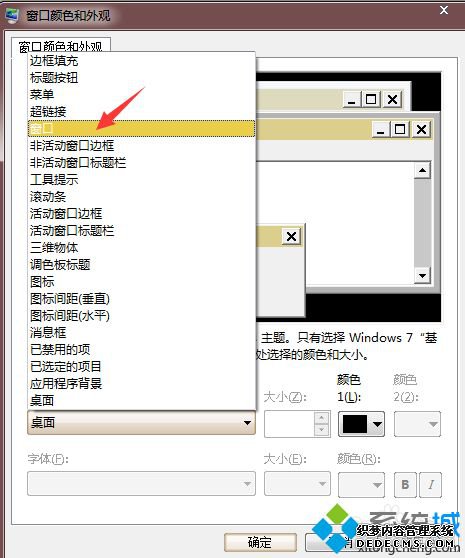The height and width of the screenshot is (558, 465).
Task: Click the Bold B font button
Action: click(x=405, y=484)
